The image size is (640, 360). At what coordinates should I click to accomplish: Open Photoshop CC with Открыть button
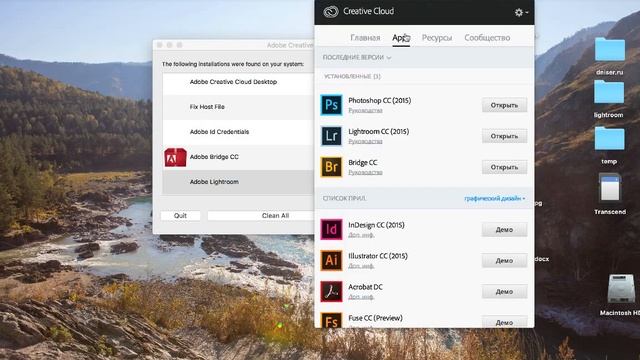click(504, 105)
